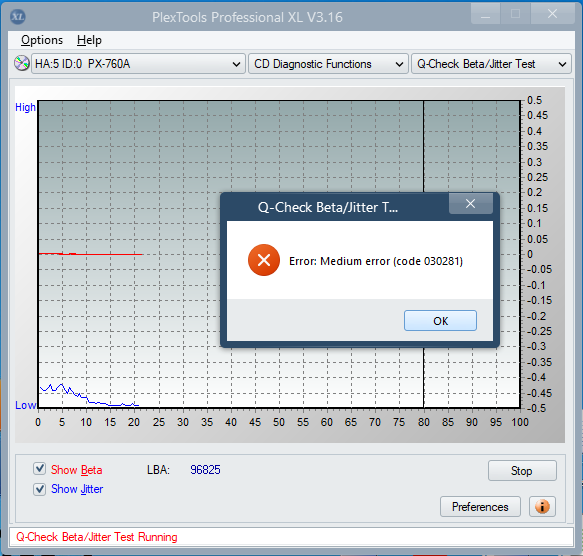Click the blue Jitter curve on graph

click(89, 395)
